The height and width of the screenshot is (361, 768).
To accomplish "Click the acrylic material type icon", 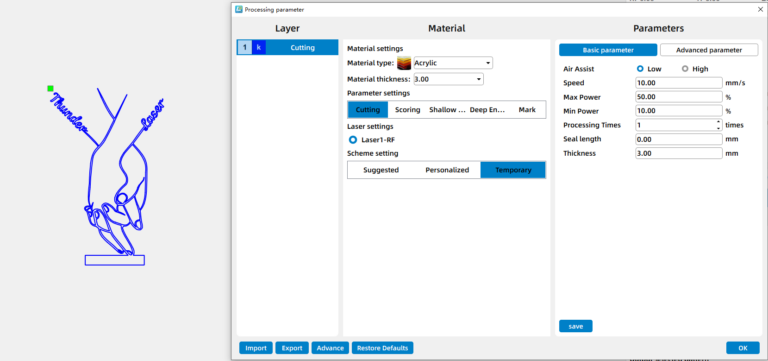I will 404,63.
